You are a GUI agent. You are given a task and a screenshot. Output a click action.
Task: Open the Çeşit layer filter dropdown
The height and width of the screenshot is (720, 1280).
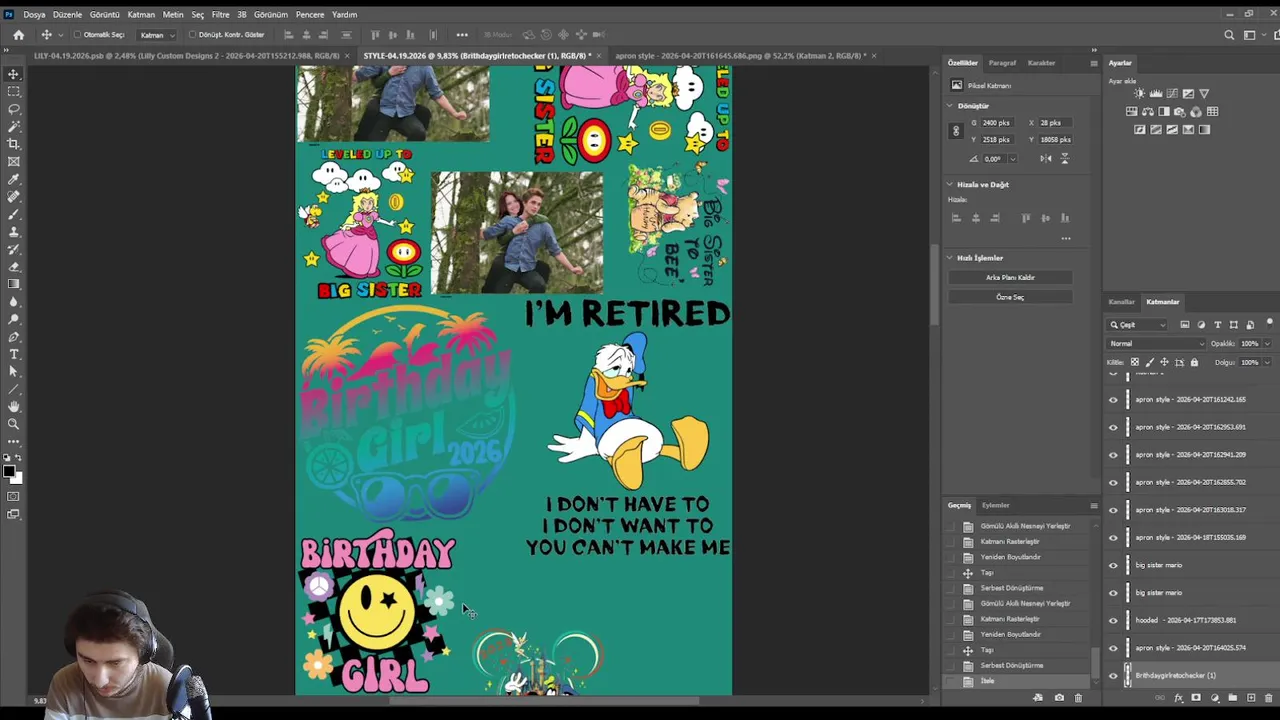click(1138, 325)
